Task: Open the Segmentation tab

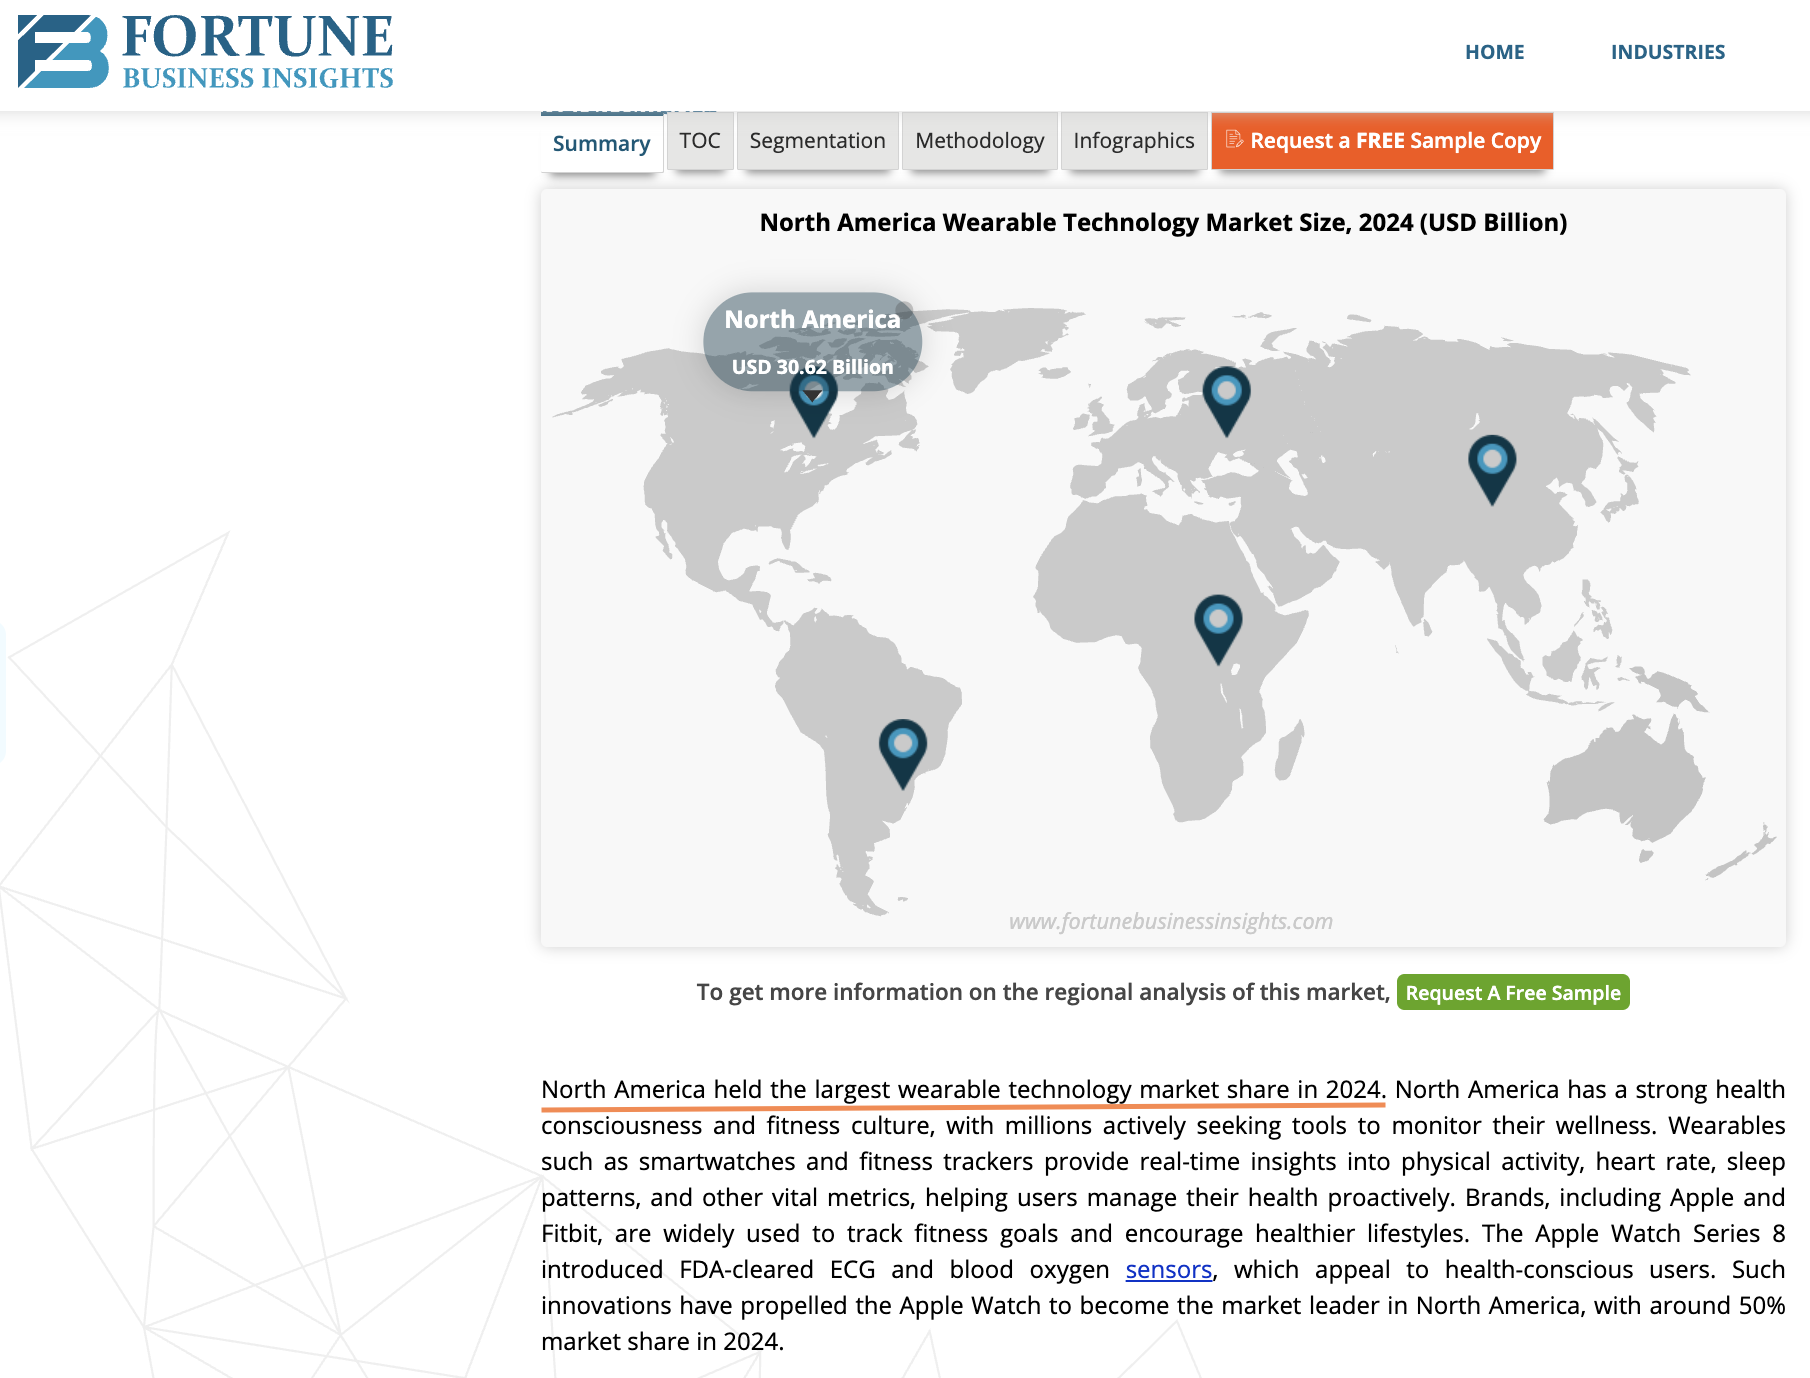Action: tap(816, 140)
